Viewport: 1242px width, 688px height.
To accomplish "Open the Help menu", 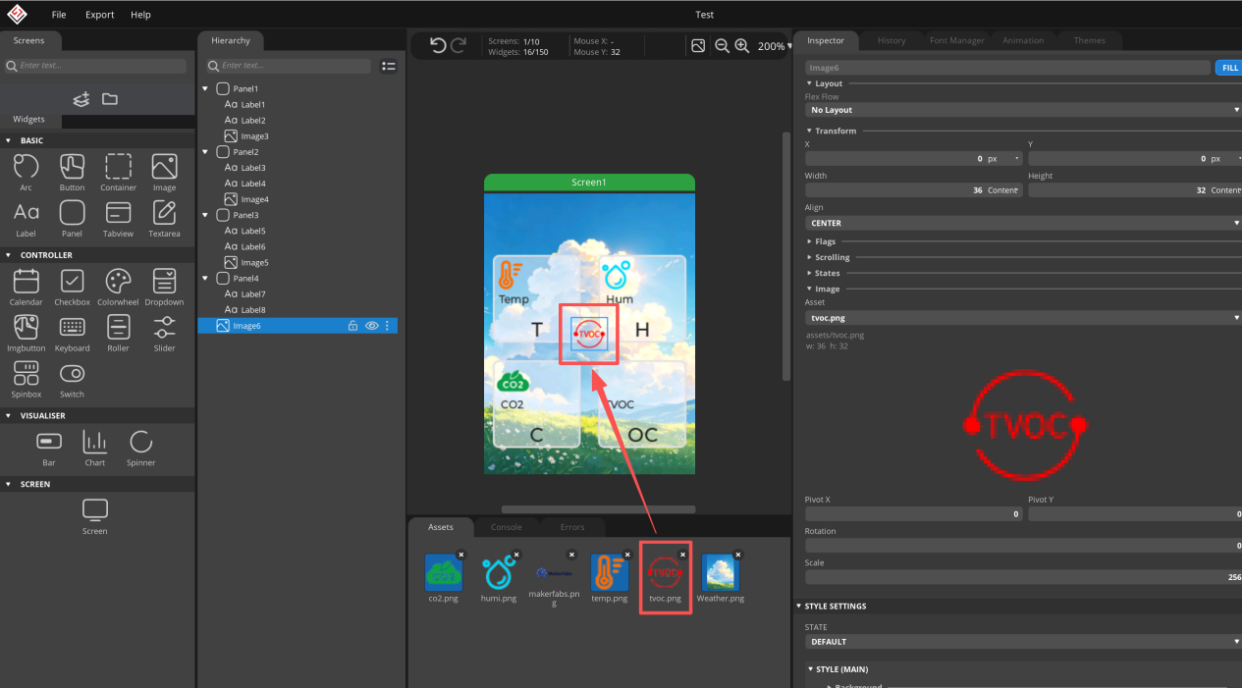I will [x=141, y=15].
